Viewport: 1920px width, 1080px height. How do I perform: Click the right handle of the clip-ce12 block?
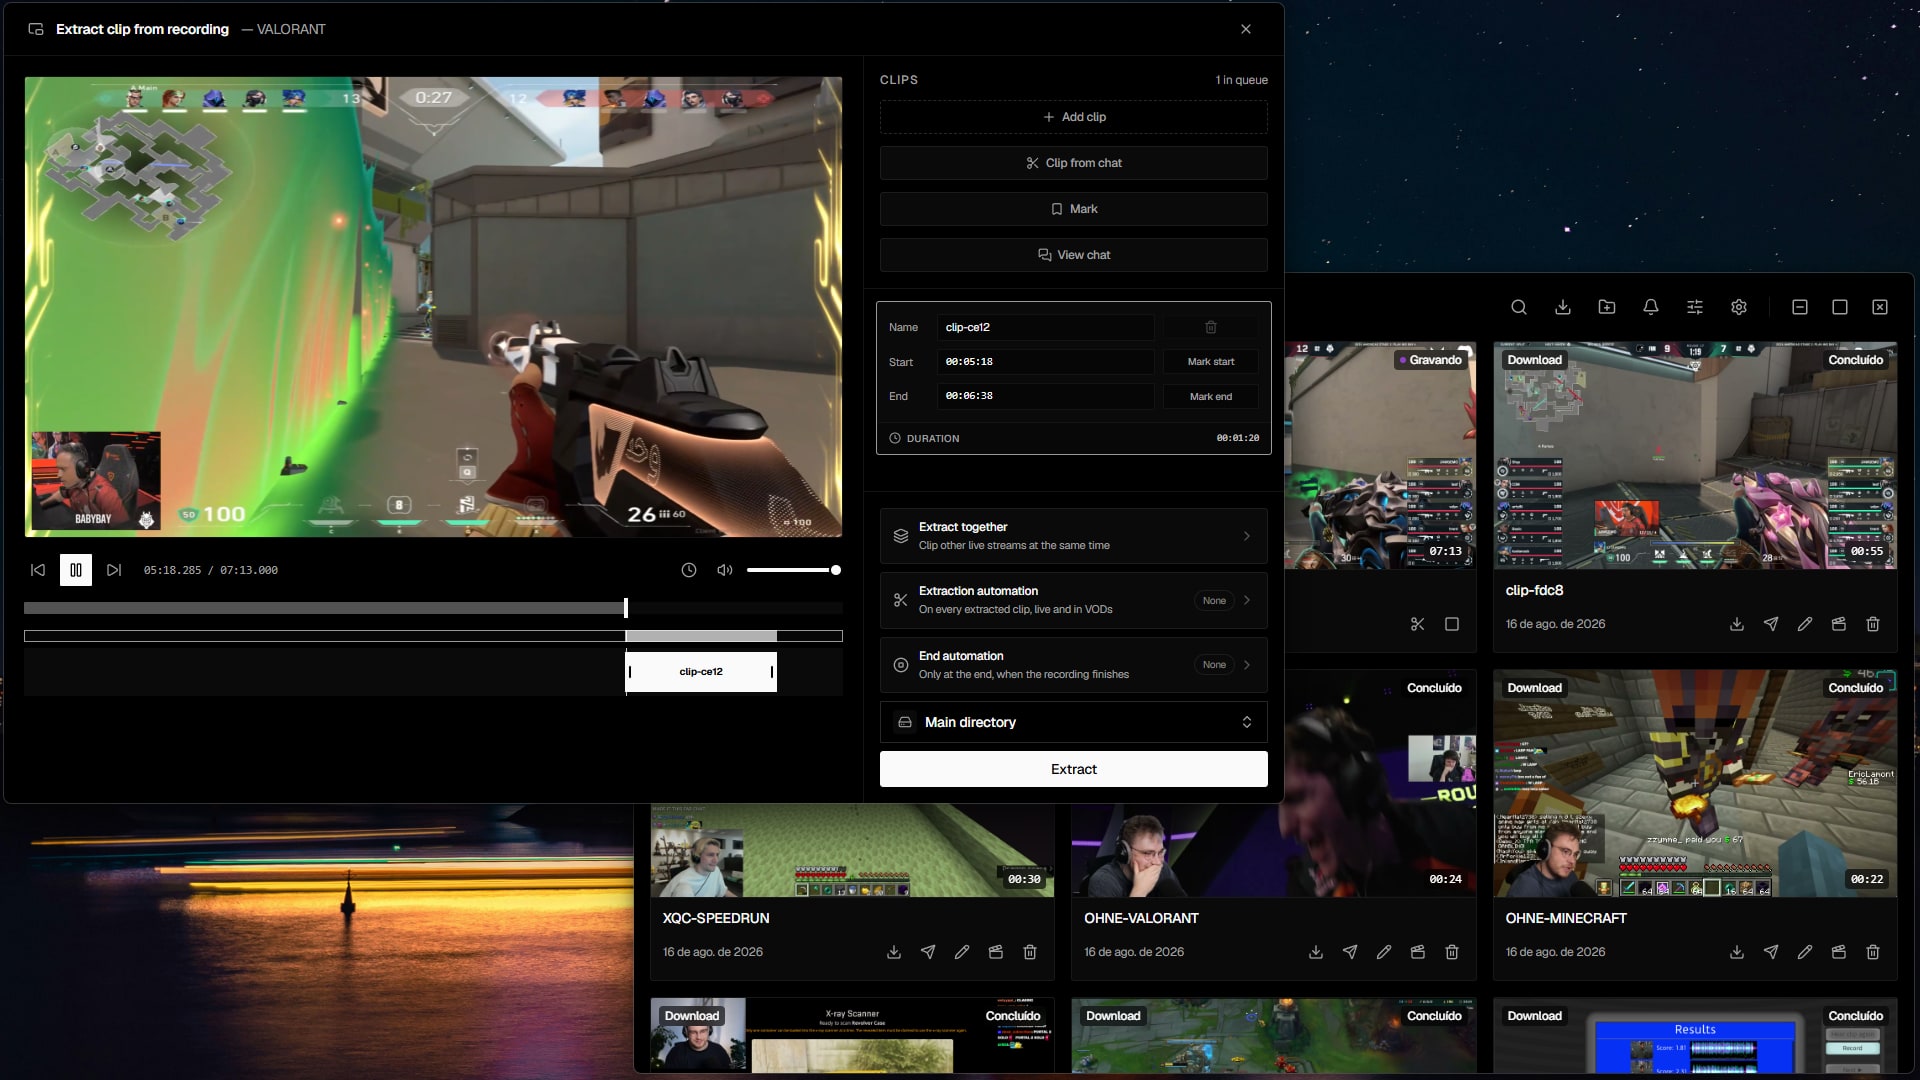(x=772, y=672)
